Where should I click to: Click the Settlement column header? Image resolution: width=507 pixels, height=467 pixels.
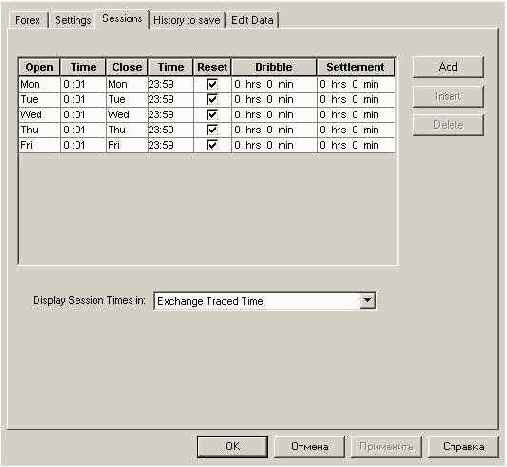(x=355, y=67)
